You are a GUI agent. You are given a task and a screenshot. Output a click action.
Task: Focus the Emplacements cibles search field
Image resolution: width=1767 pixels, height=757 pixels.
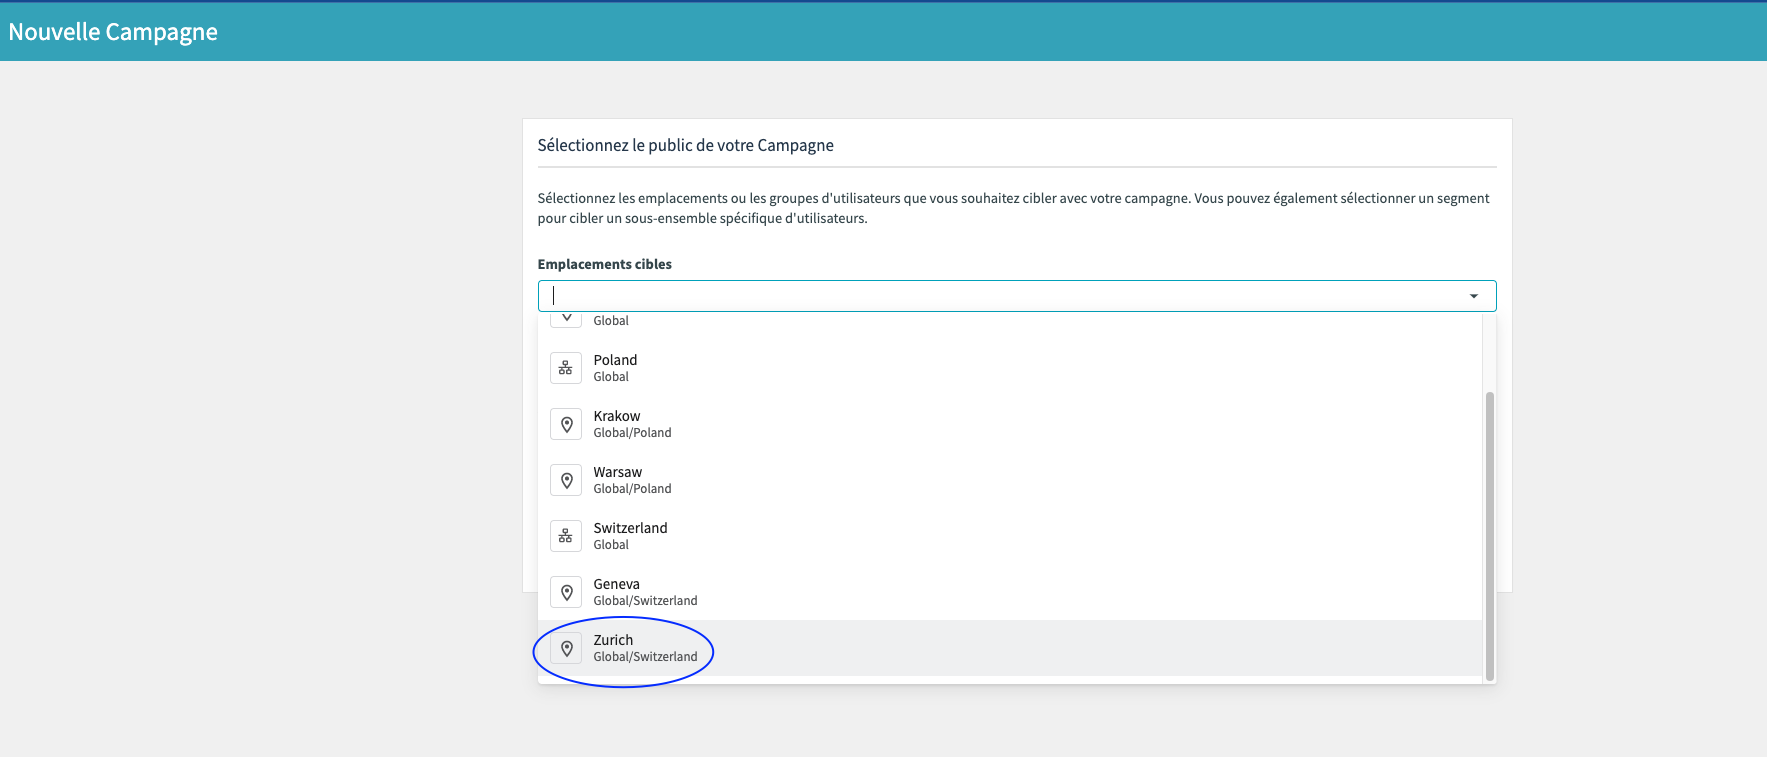coord(1000,296)
